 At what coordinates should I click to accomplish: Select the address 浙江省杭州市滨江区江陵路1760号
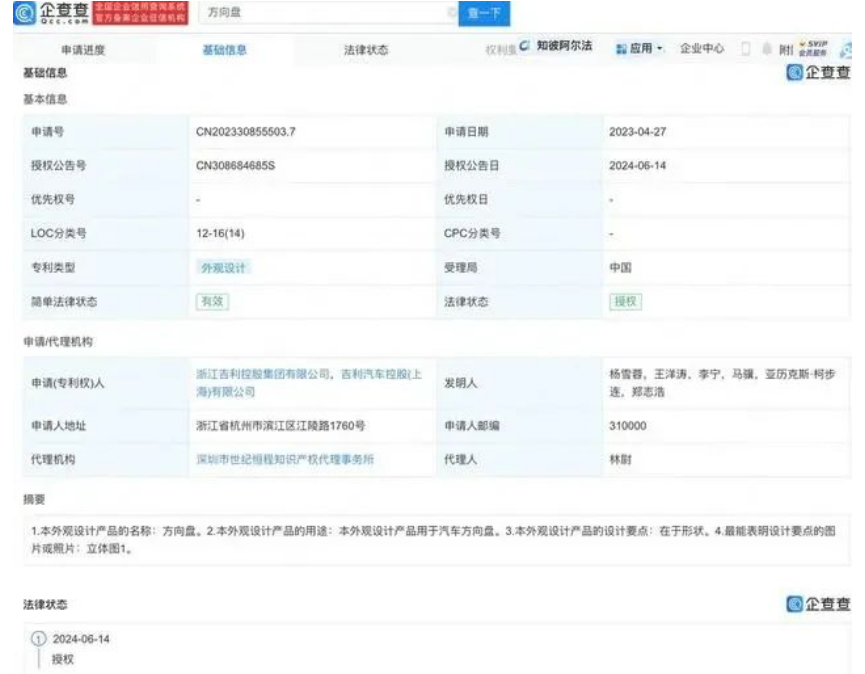[x=280, y=426]
